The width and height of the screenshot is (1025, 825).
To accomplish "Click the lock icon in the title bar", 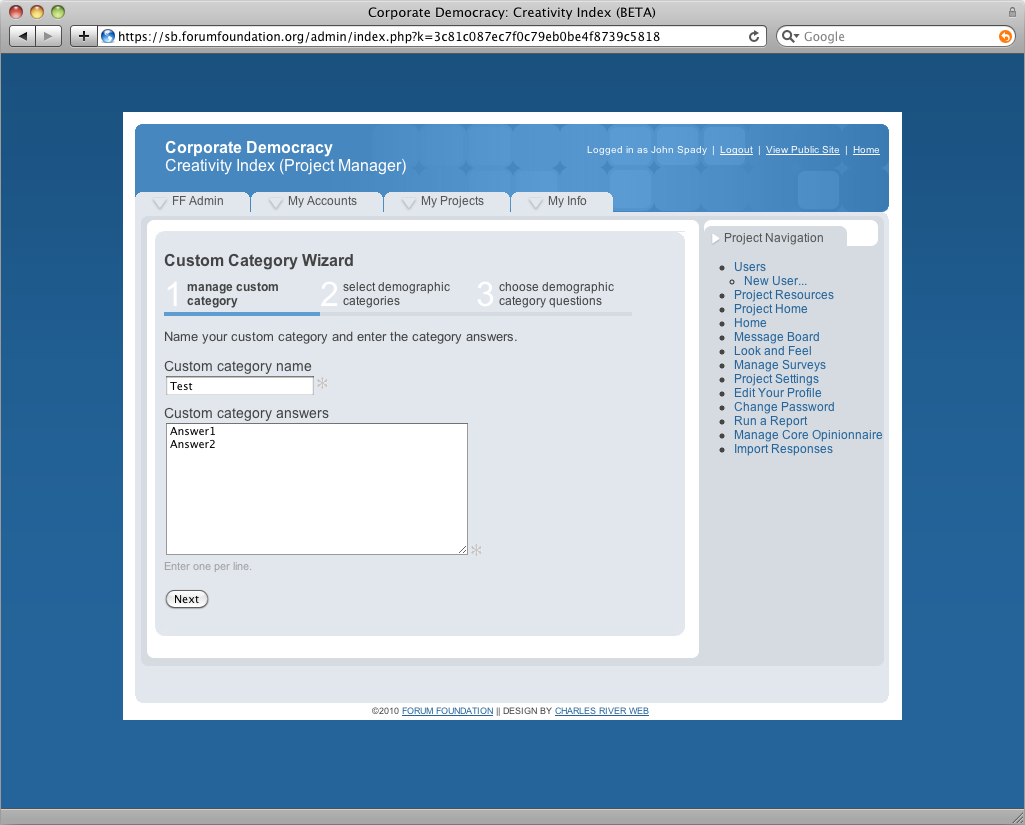I will click(x=1012, y=12).
